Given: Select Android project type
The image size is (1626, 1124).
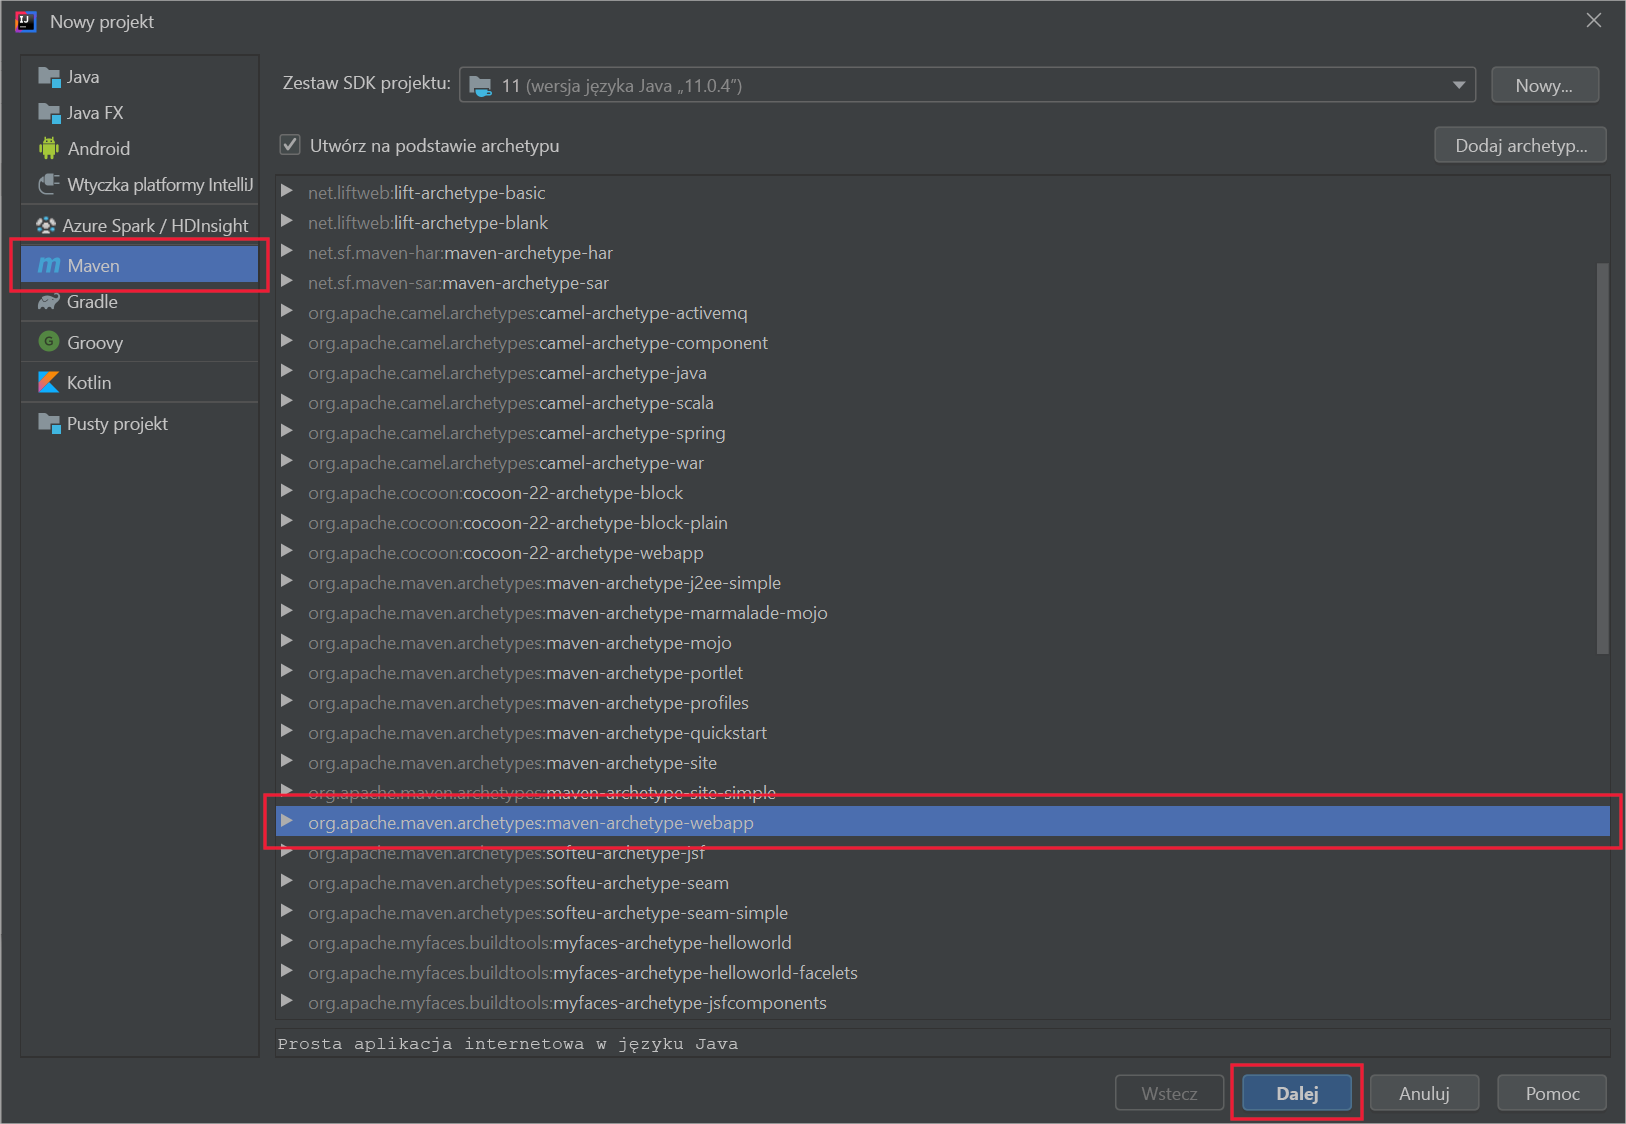Looking at the screenshot, I should point(139,149).
